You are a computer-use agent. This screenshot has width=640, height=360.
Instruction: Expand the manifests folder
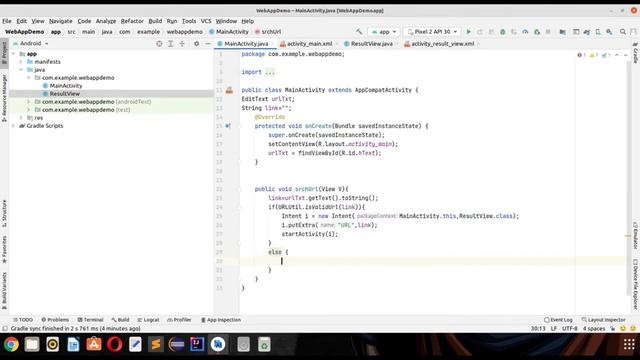(x=21, y=62)
